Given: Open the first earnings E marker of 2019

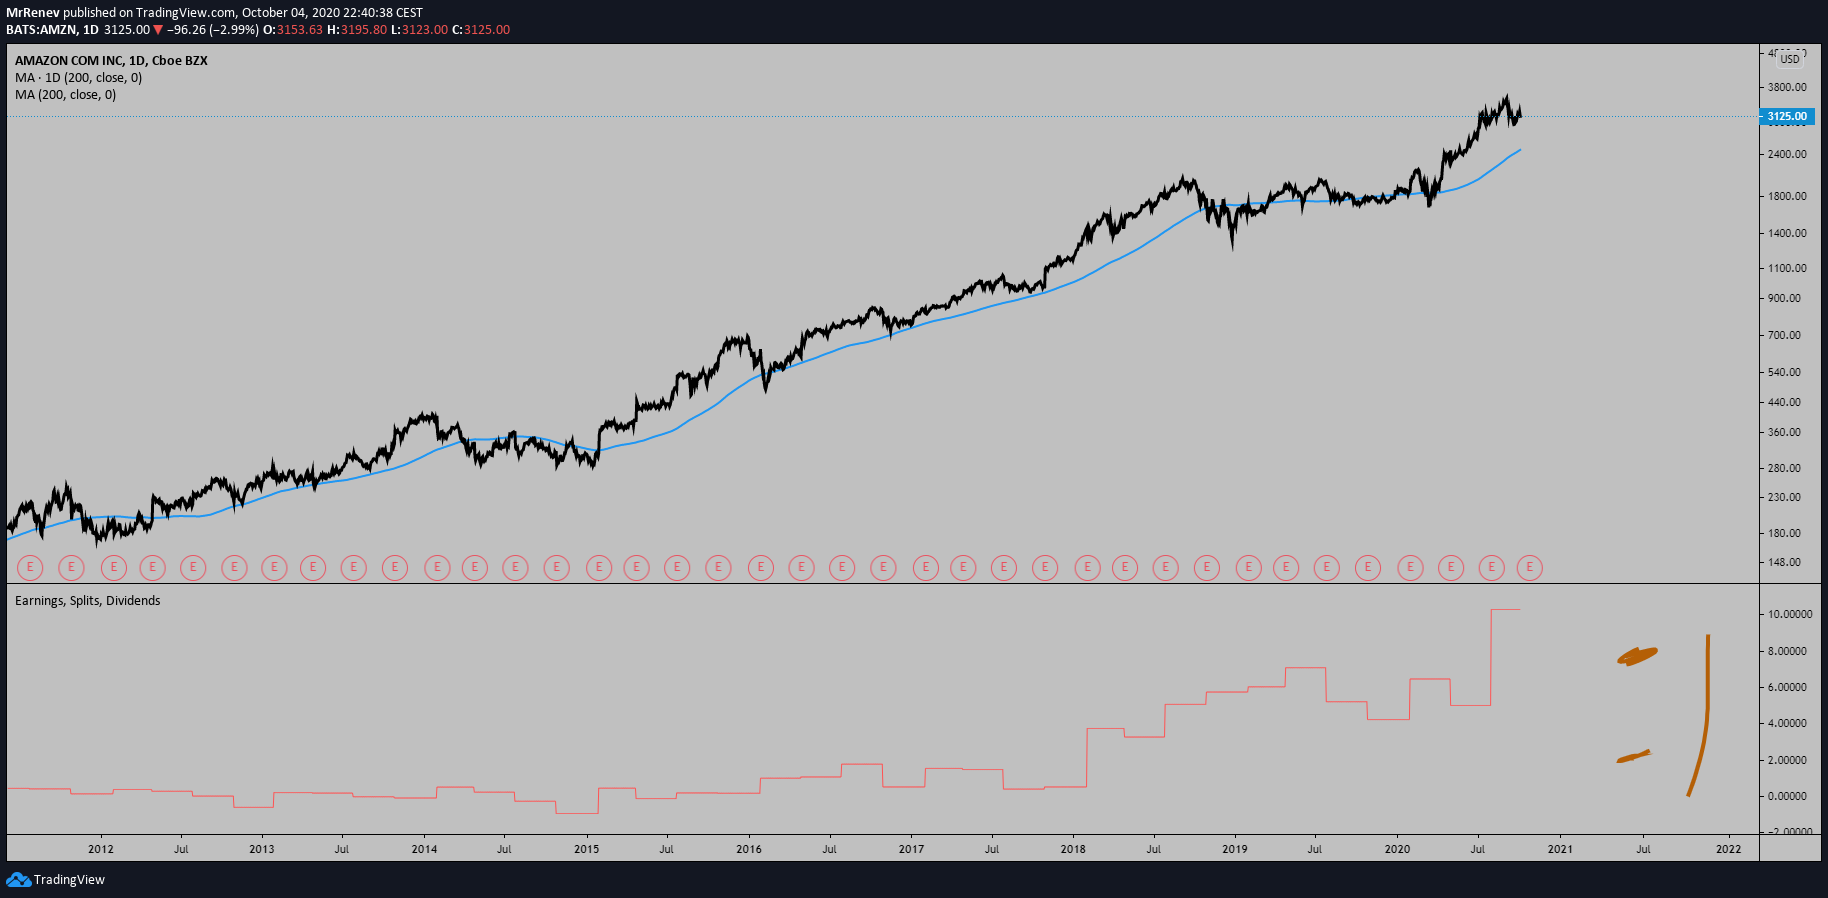Looking at the screenshot, I should click(1248, 568).
